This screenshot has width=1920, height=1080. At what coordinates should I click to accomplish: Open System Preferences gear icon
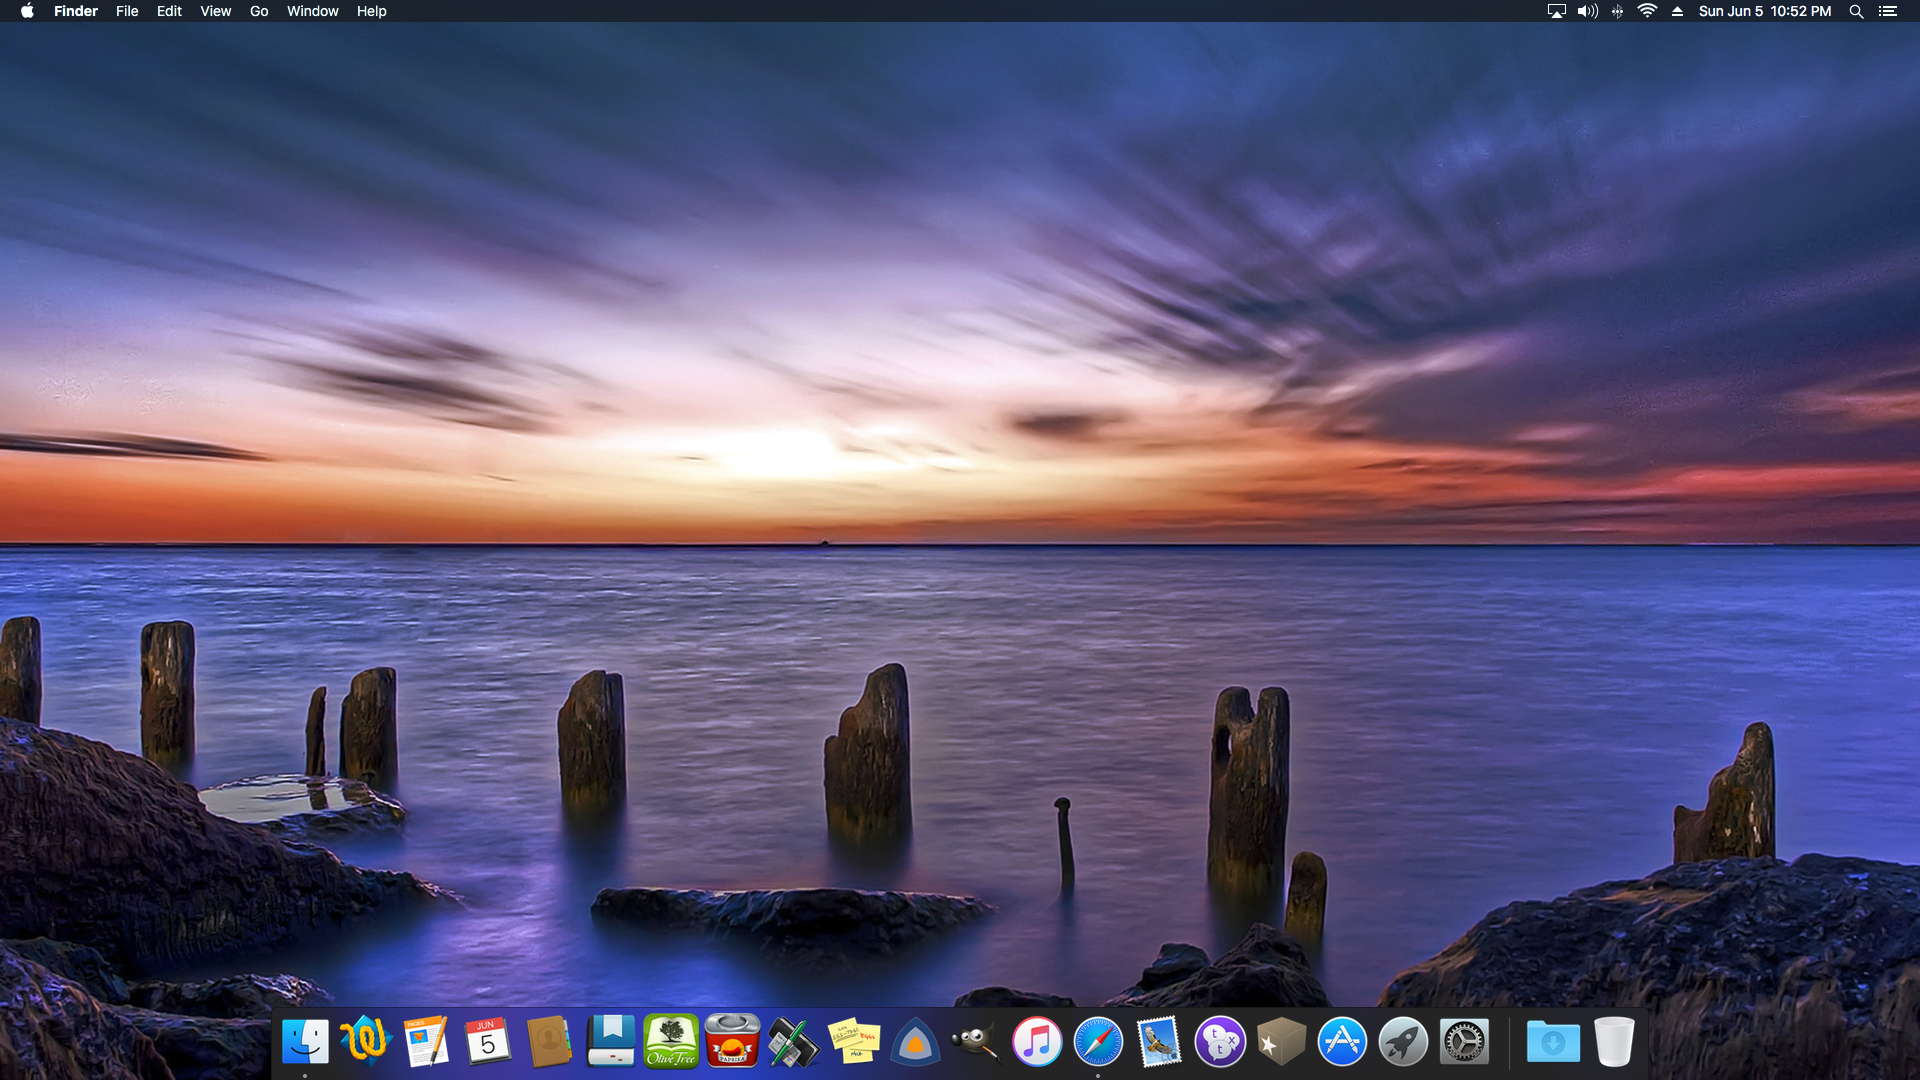click(1464, 1042)
